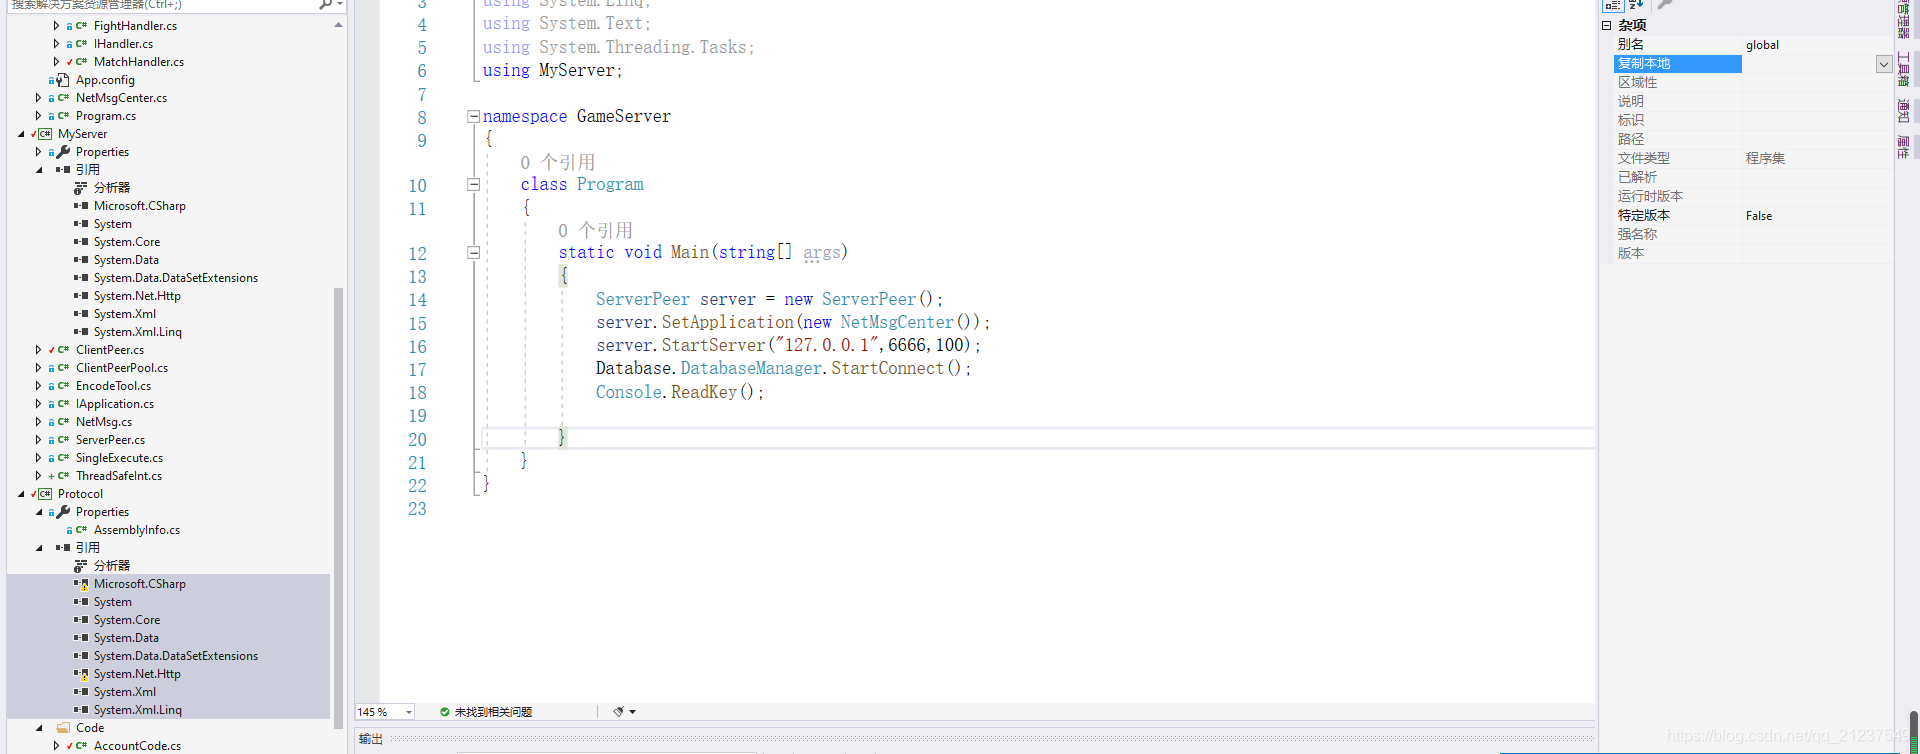Select Program.cs in Solution Explorer
1920x754 pixels.
106,116
